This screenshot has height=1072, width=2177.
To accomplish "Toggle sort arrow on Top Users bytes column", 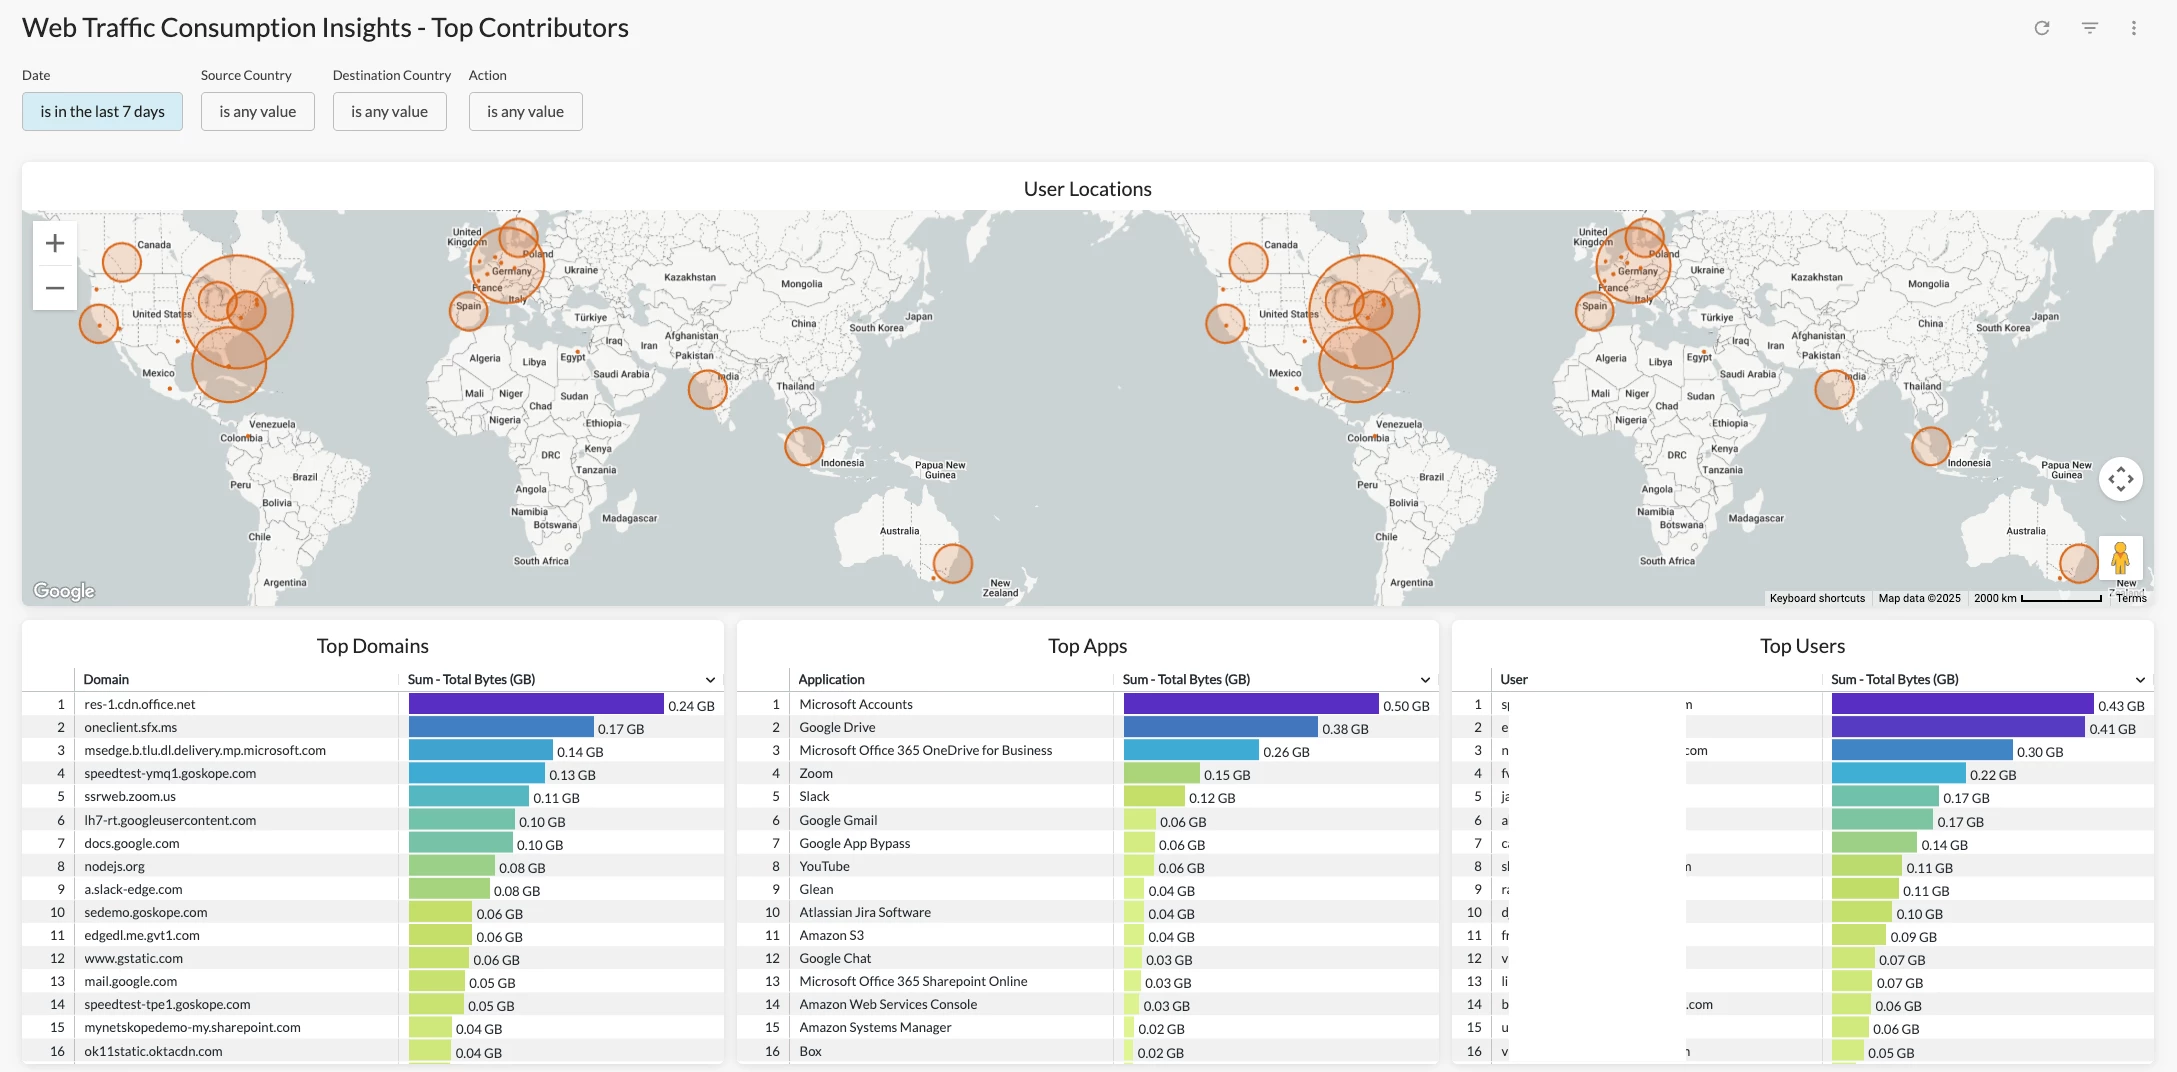I will (2140, 680).
